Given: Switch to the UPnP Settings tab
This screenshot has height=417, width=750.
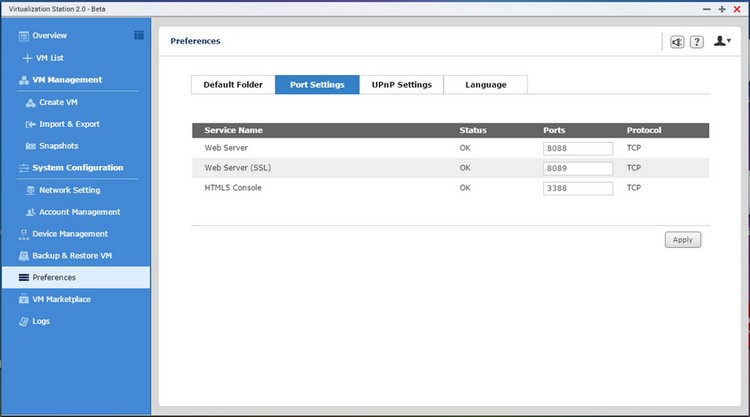Looking at the screenshot, I should (401, 85).
